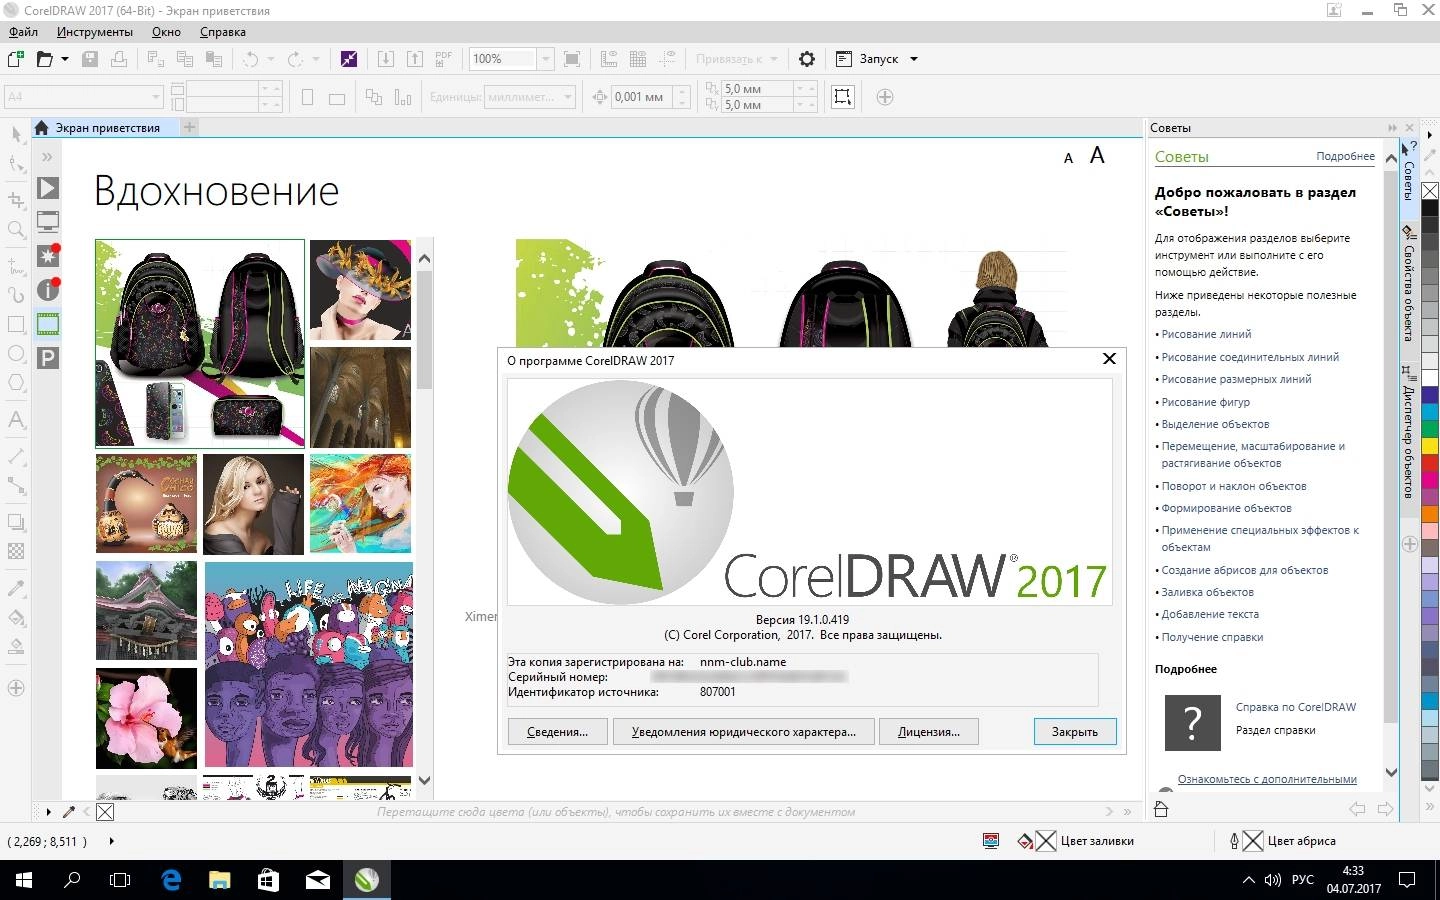
Task: Open the Запуск launcher dropdown
Action: pos(914,59)
